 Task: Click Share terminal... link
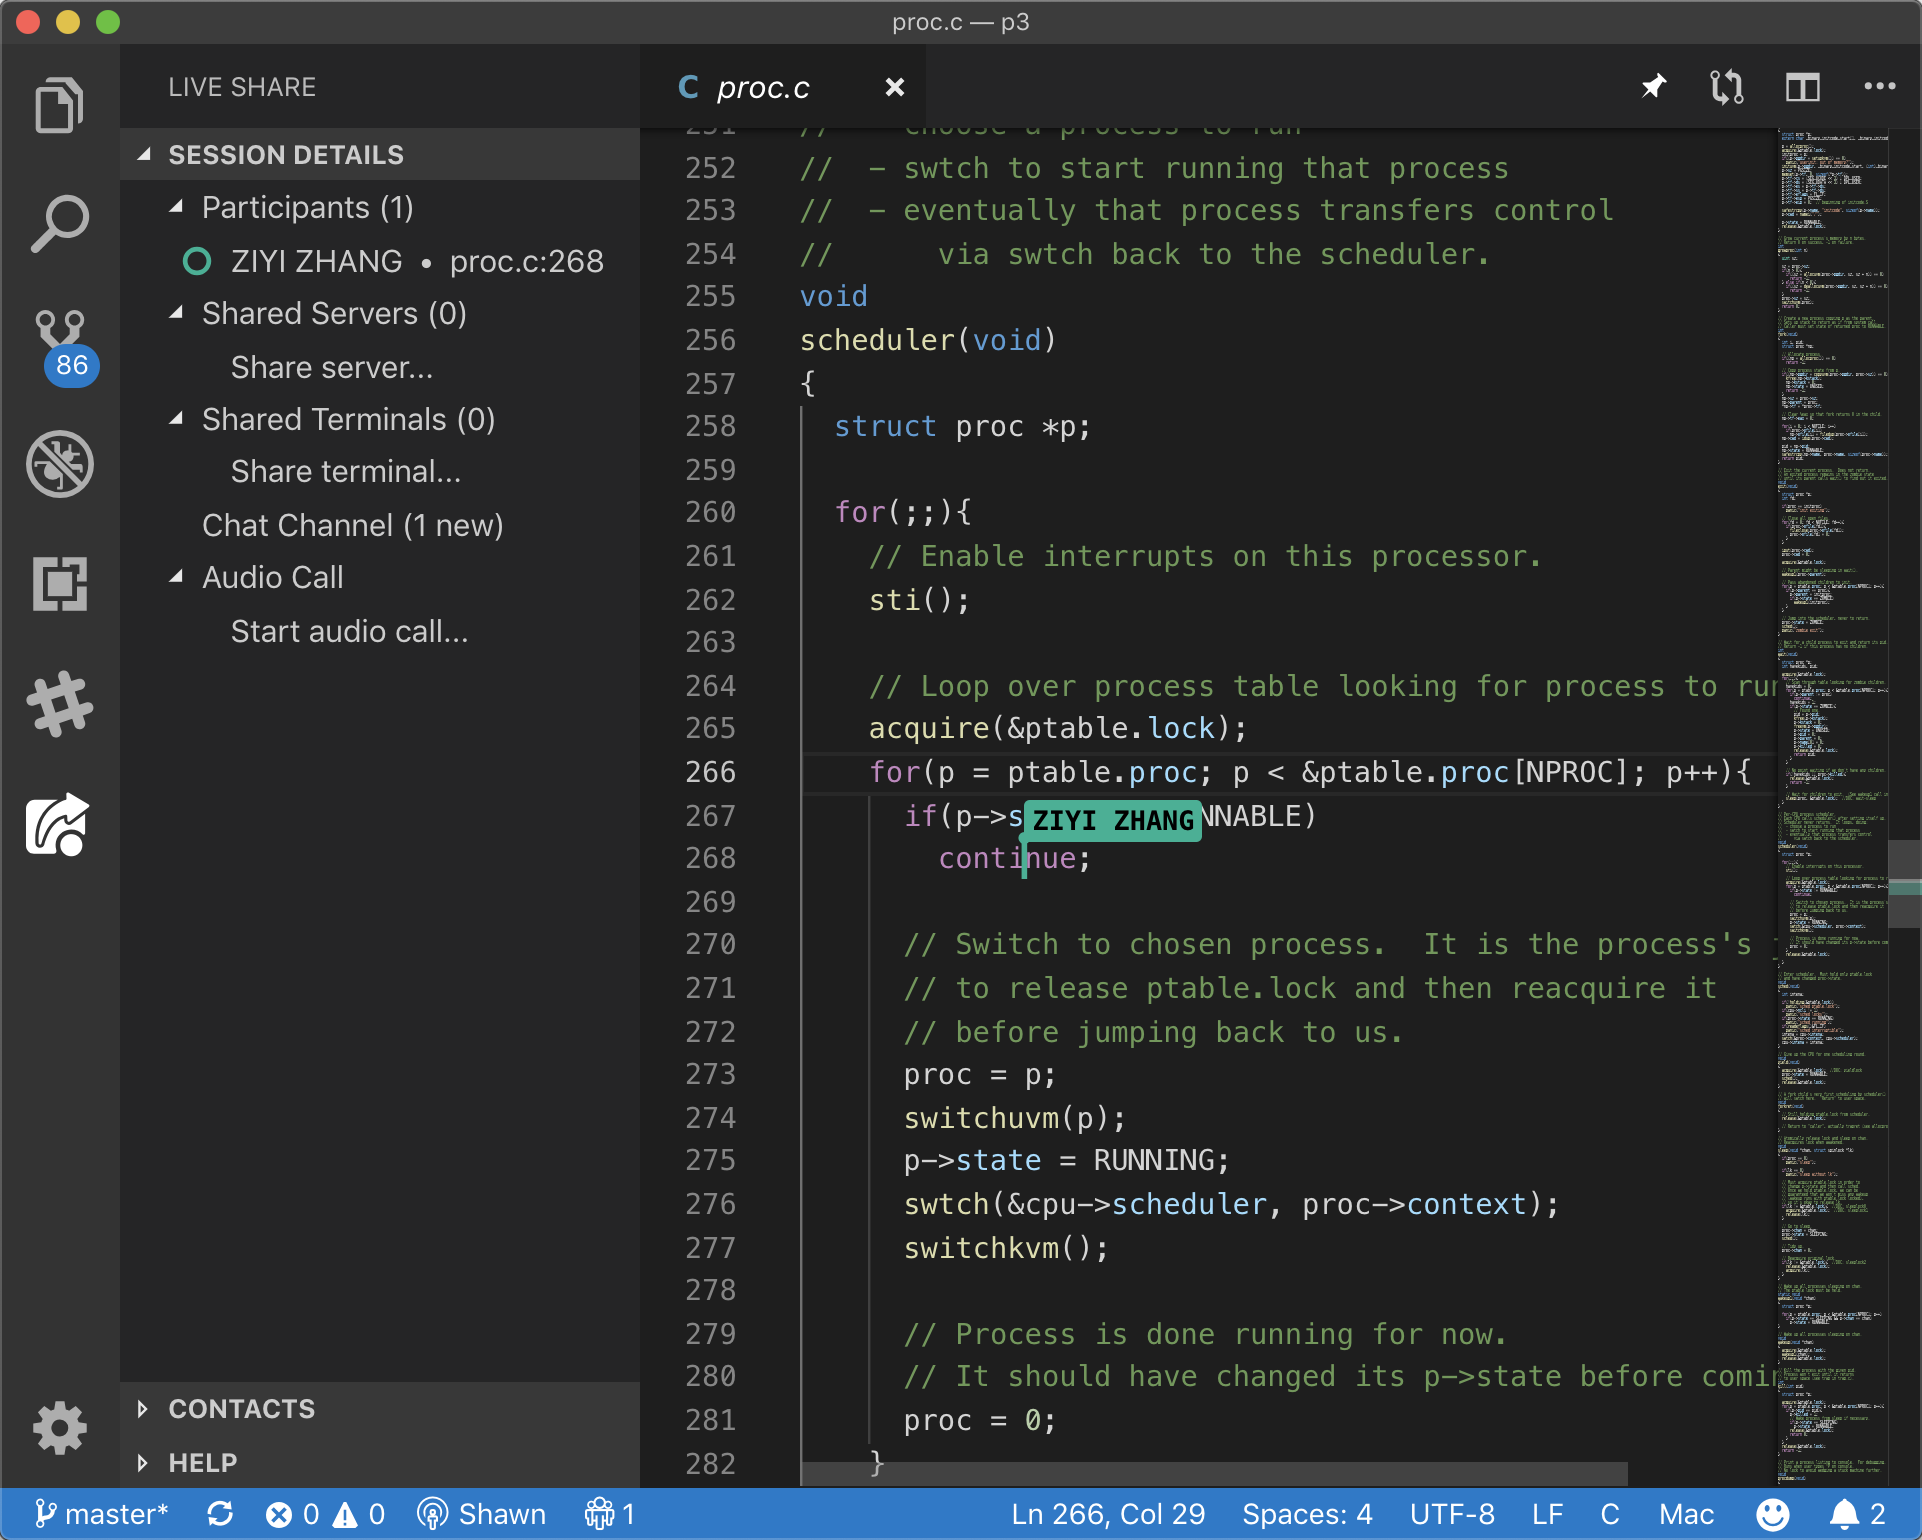346,471
